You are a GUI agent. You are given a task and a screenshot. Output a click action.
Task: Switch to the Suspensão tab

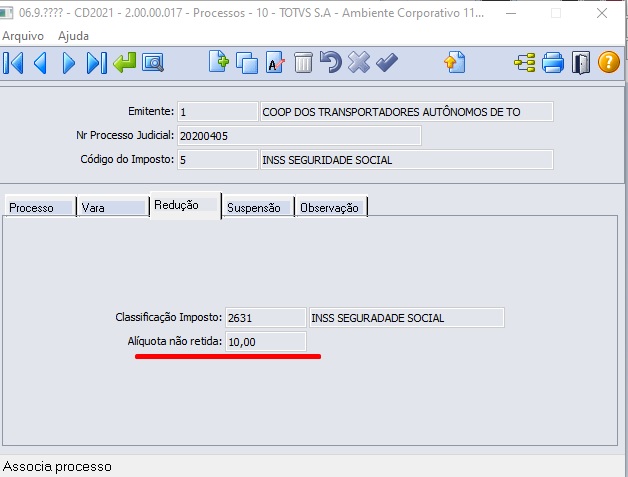258,207
